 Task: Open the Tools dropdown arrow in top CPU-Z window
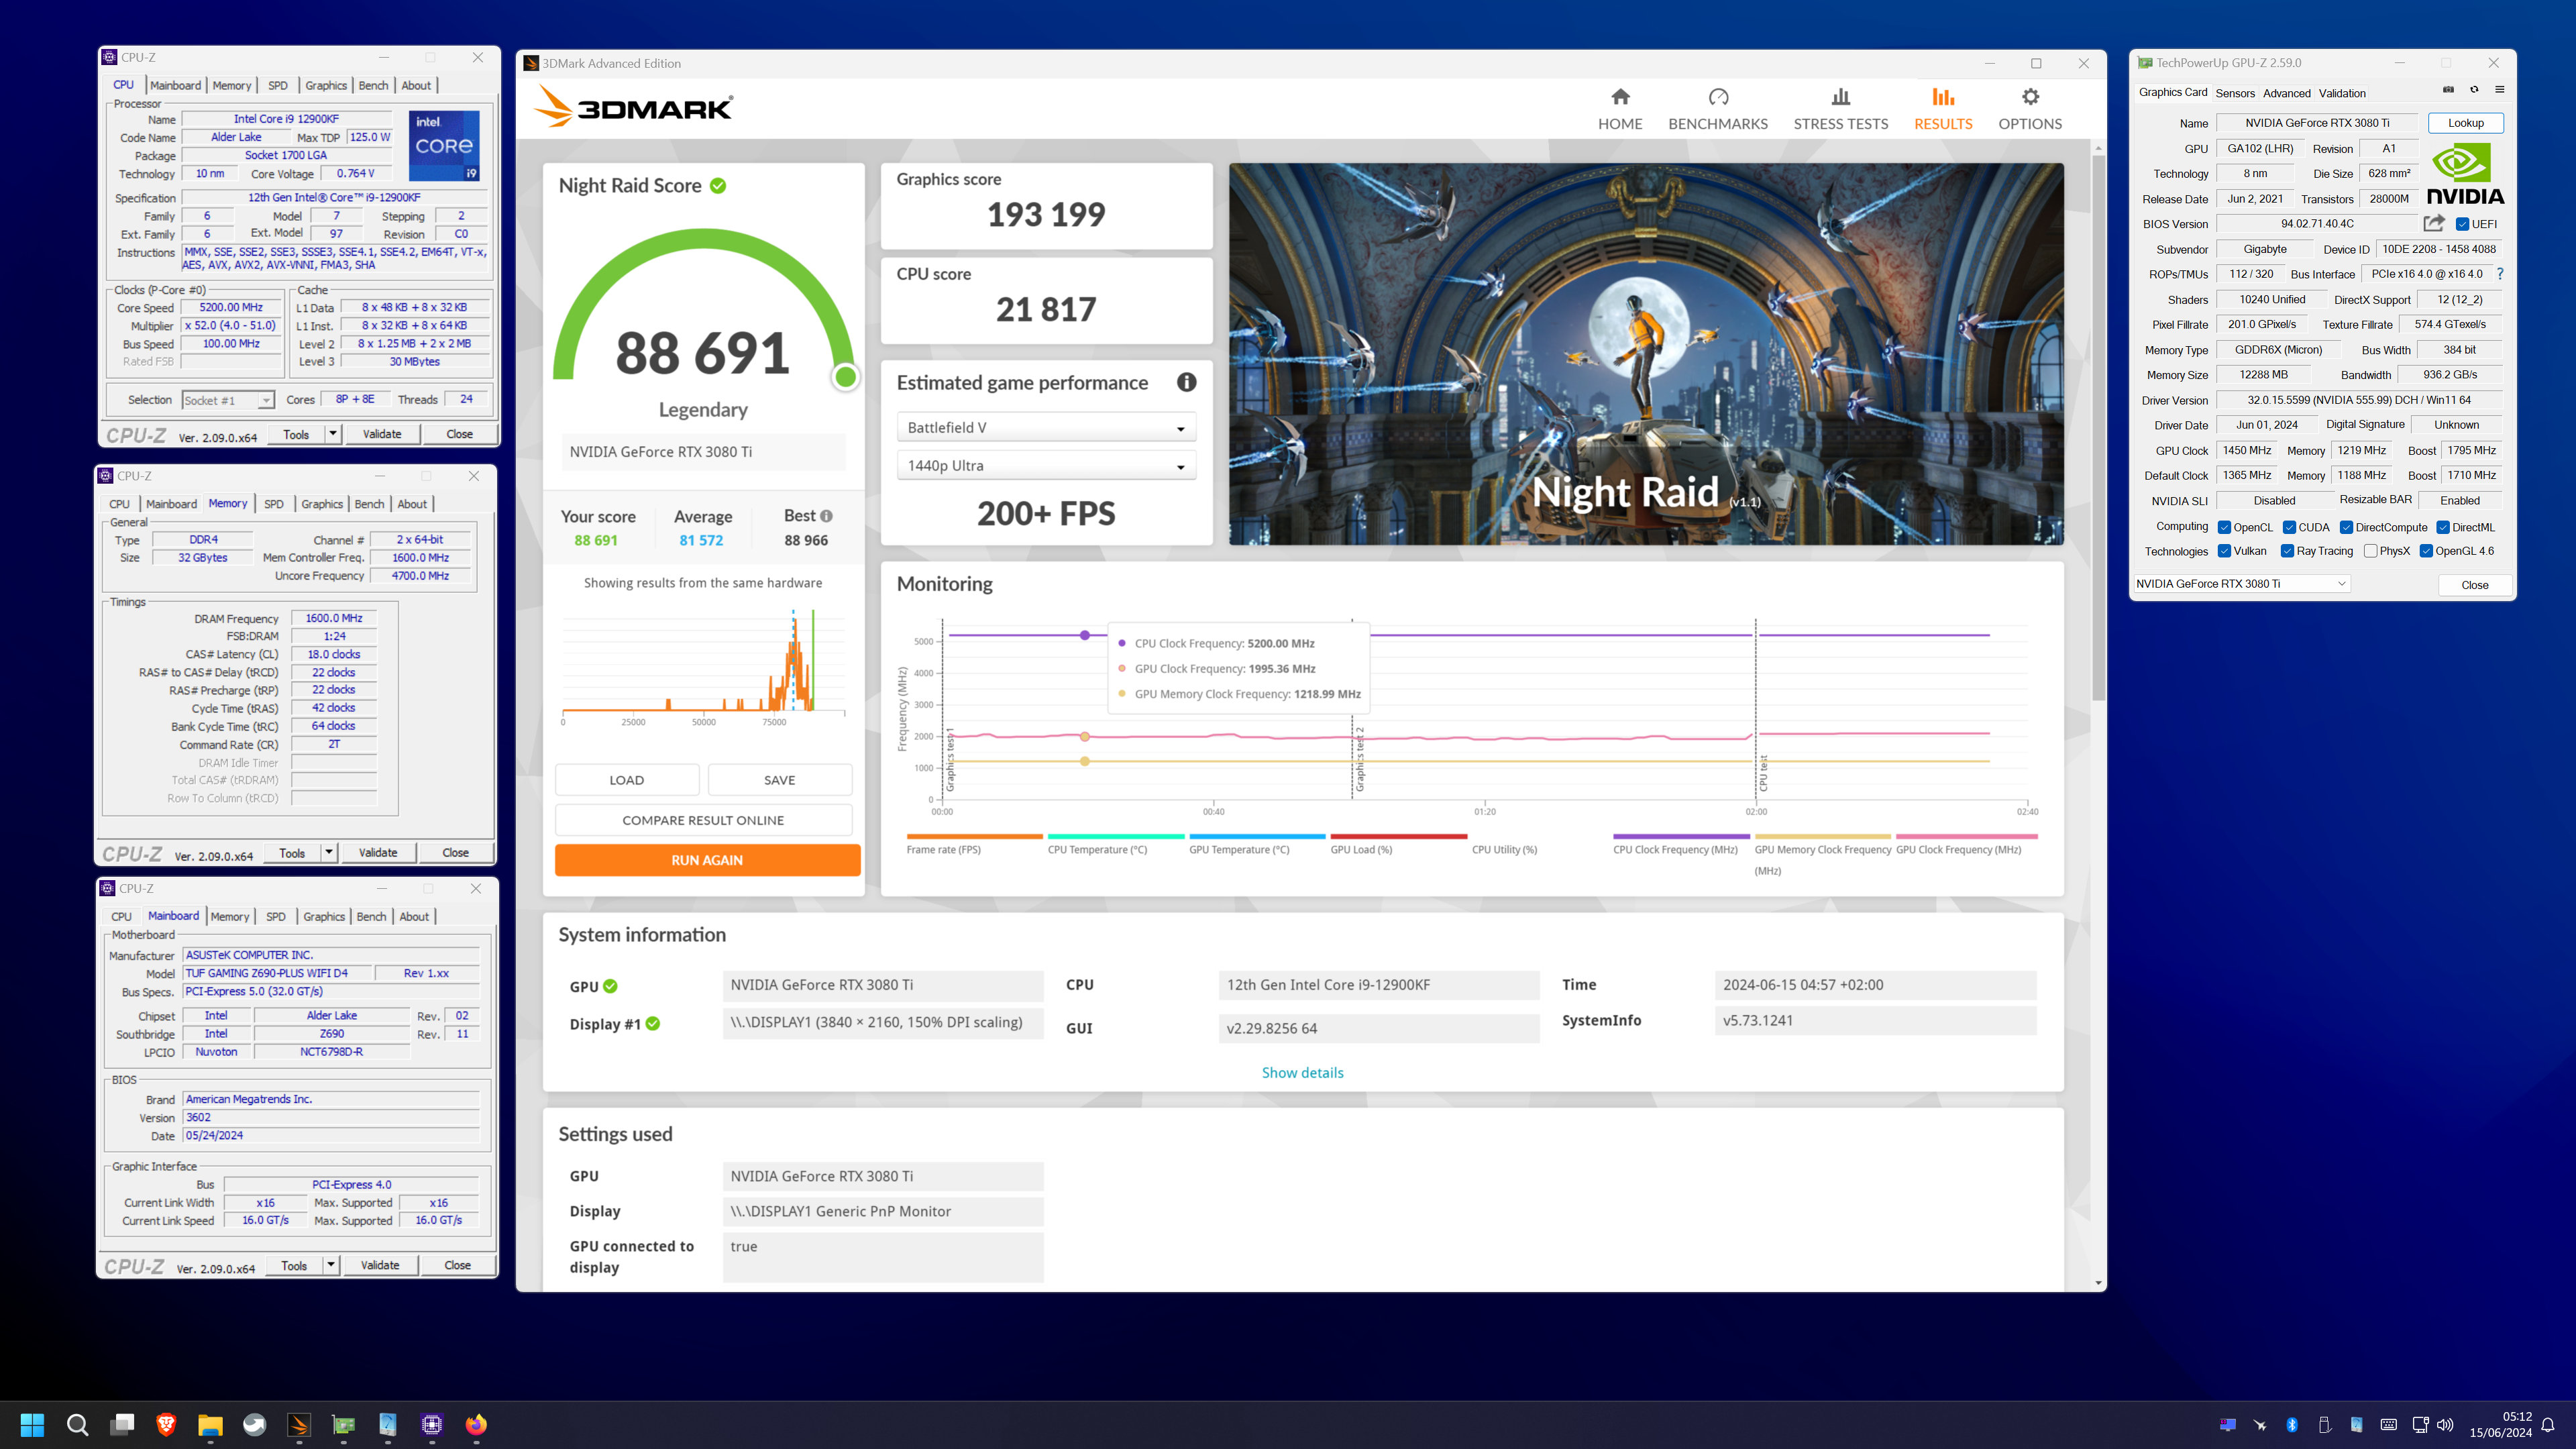(x=332, y=434)
